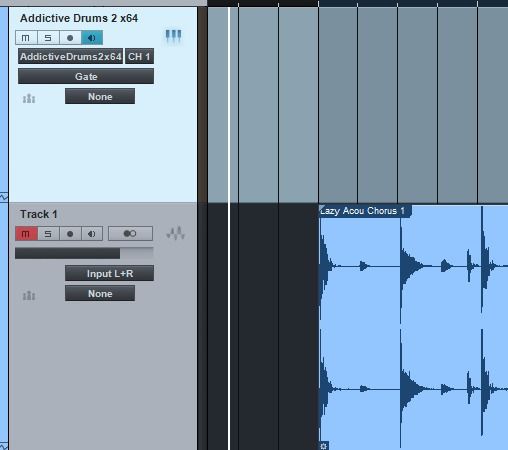This screenshot has width=508, height=450.
Task: Select the Addictive Drums 2 x64 track name
Action: coord(79,18)
